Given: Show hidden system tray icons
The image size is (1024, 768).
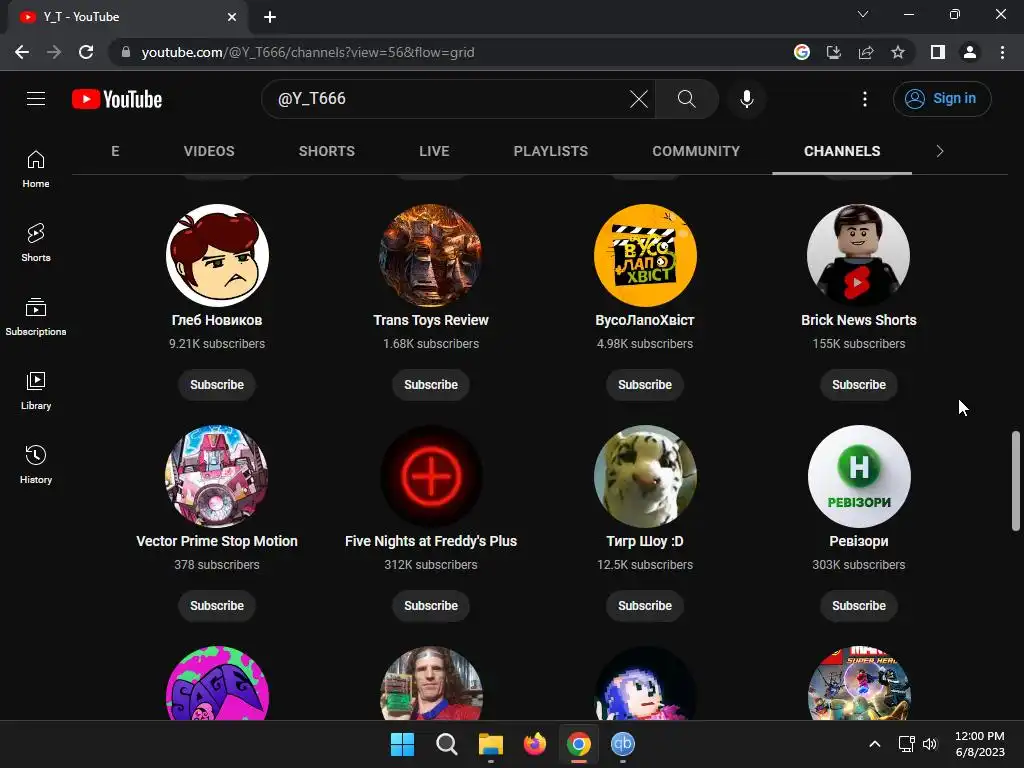Looking at the screenshot, I should tap(875, 744).
